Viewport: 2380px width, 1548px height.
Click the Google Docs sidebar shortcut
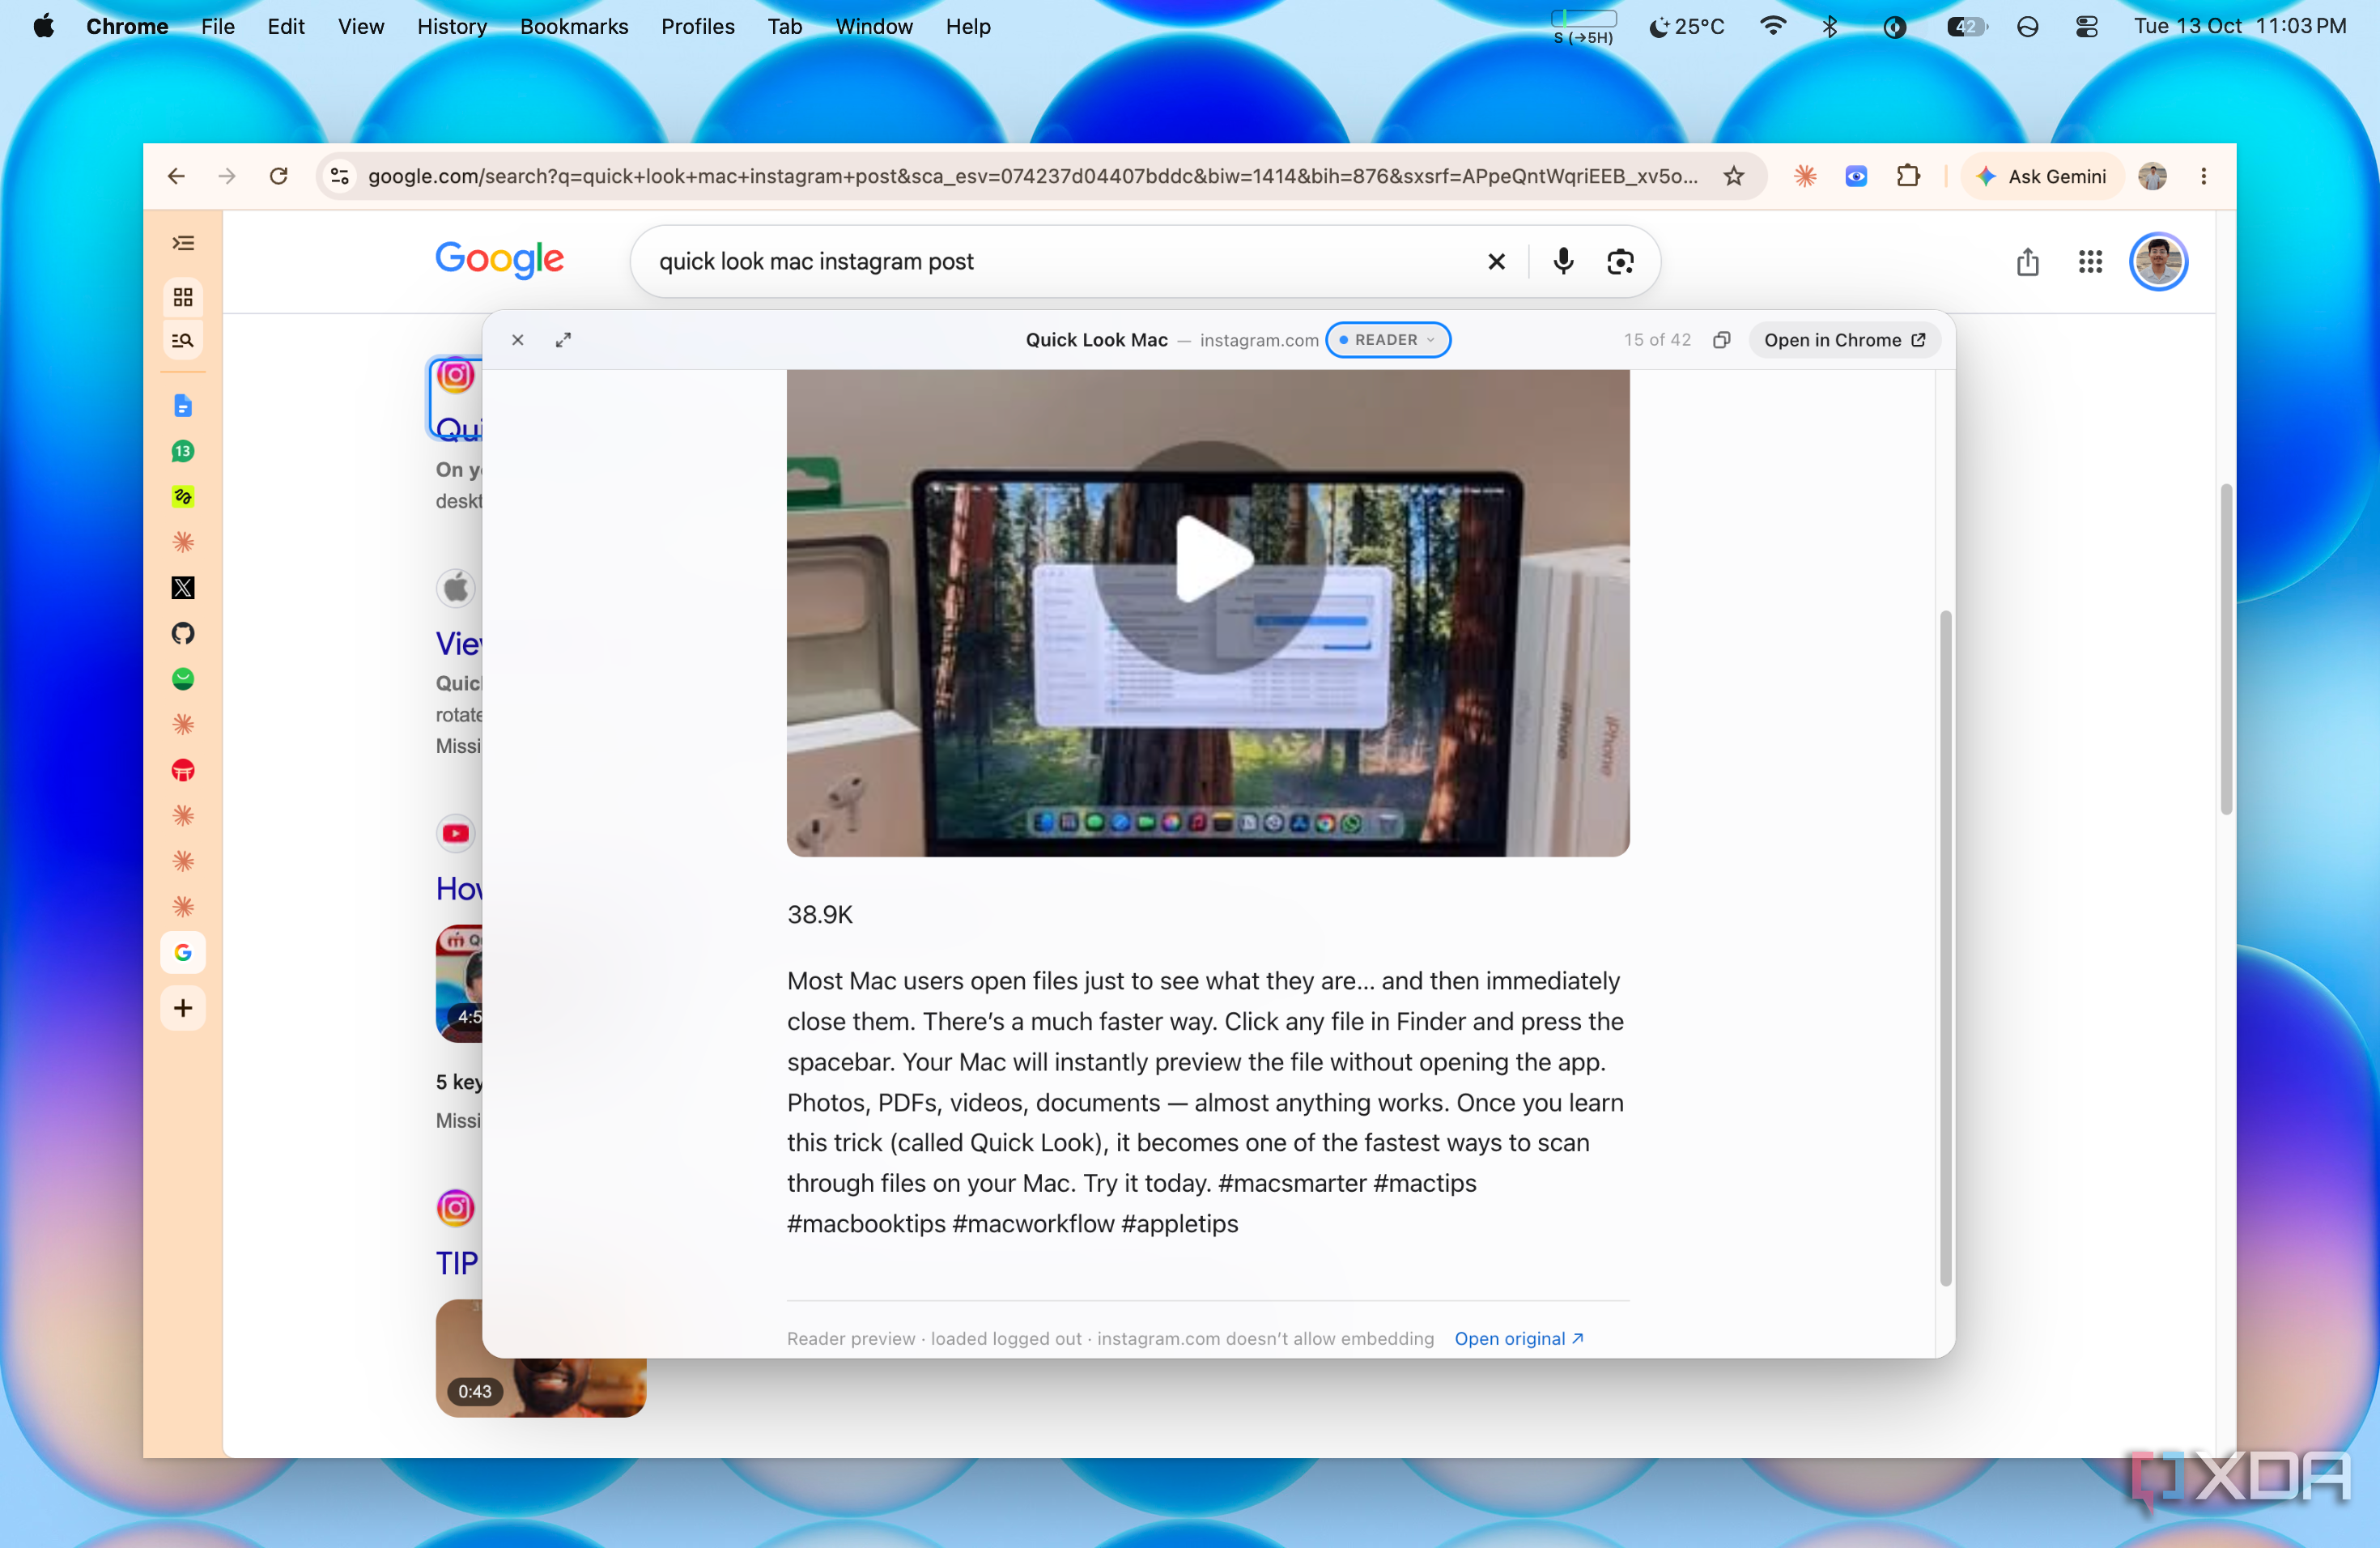183,405
